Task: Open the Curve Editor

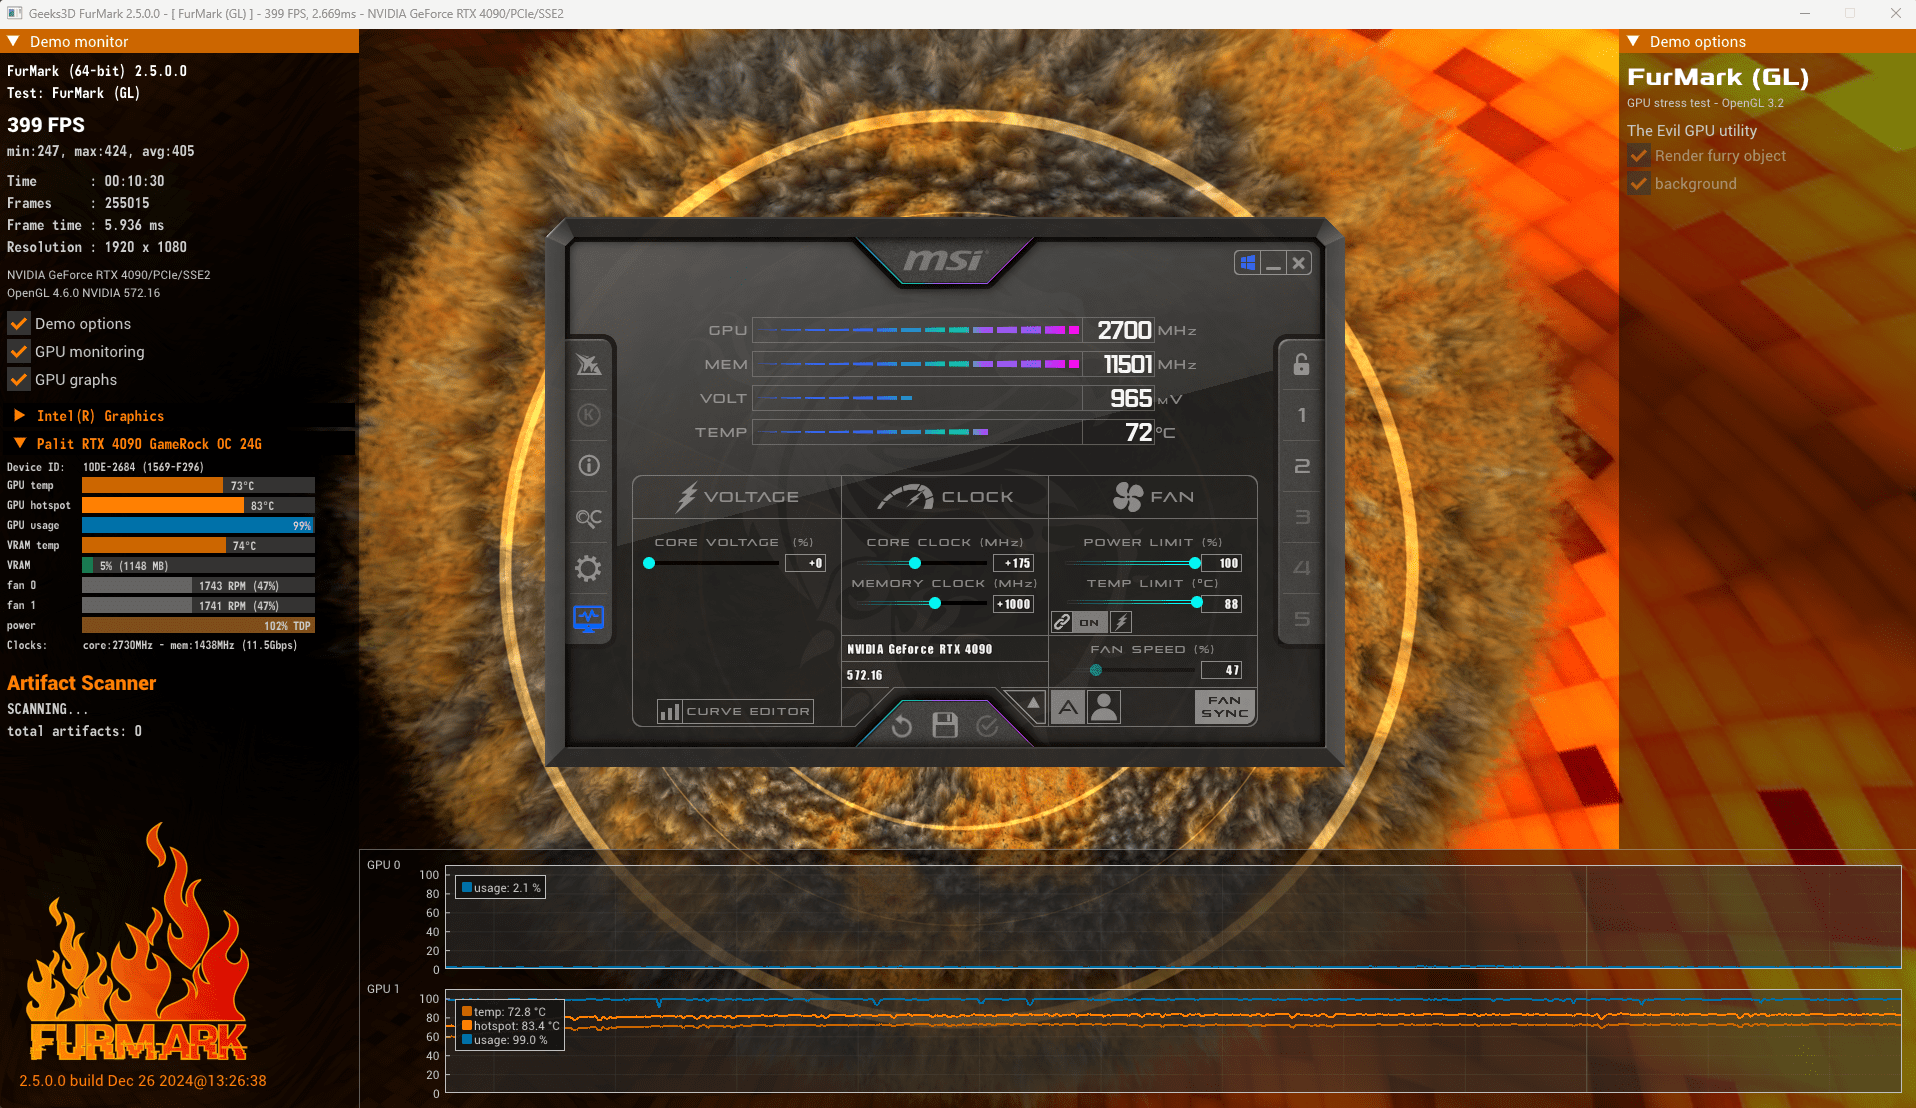Action: point(748,711)
